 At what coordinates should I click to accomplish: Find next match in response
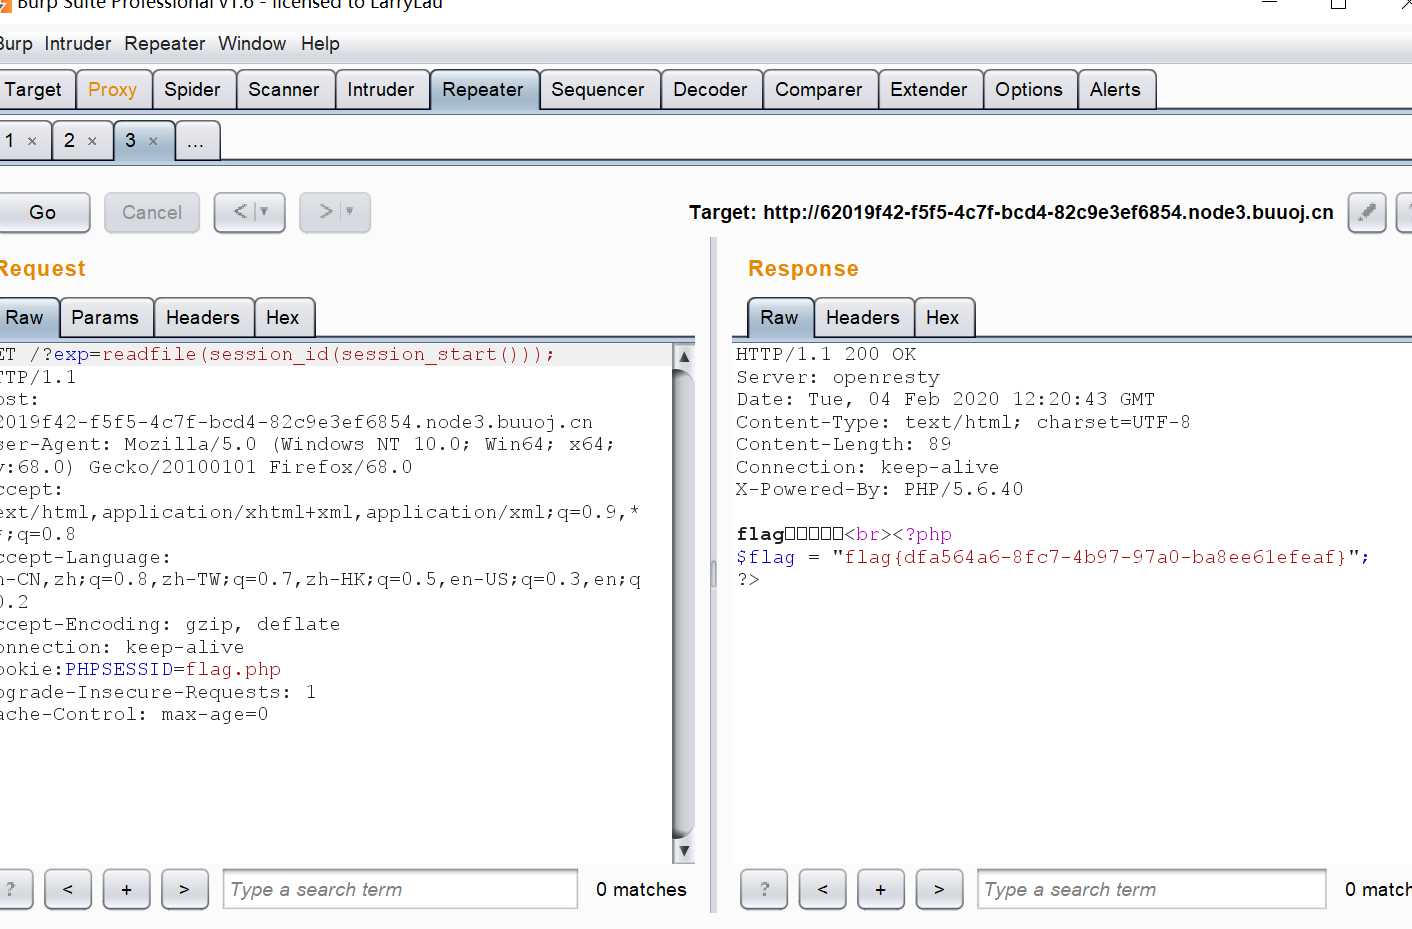pos(938,889)
